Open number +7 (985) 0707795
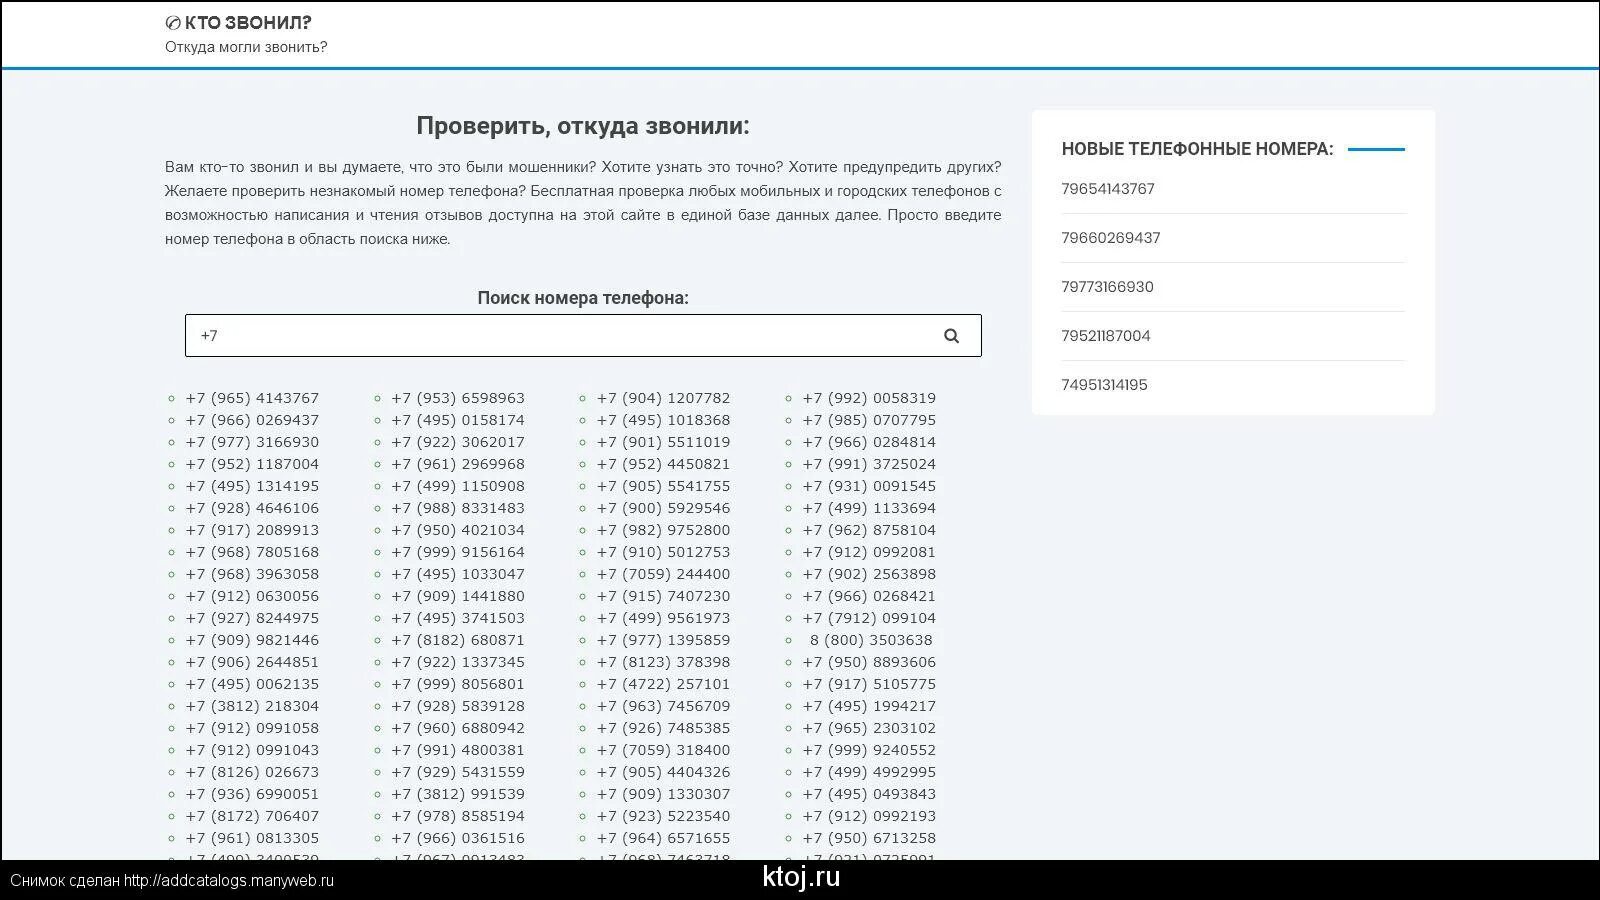 tap(869, 420)
